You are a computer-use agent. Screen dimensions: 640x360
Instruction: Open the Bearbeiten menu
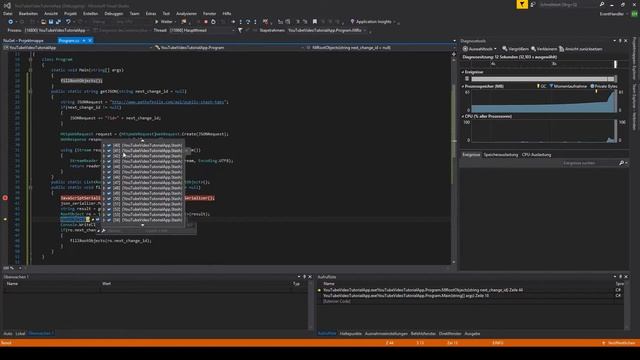click(x=28, y=13)
